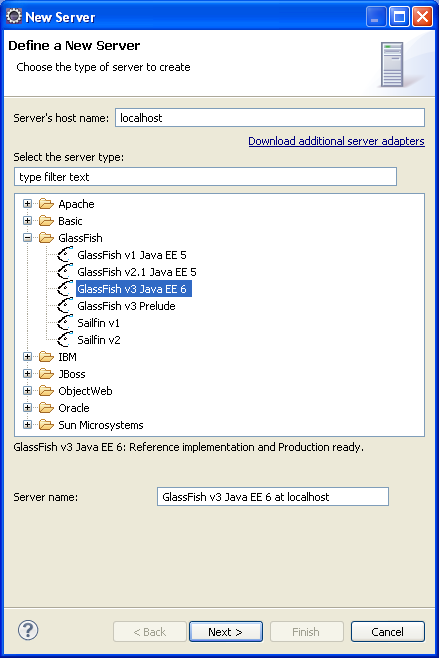Viewport: 439px width, 658px height.
Task: Maximize the New Server dialog
Action: 399,17
